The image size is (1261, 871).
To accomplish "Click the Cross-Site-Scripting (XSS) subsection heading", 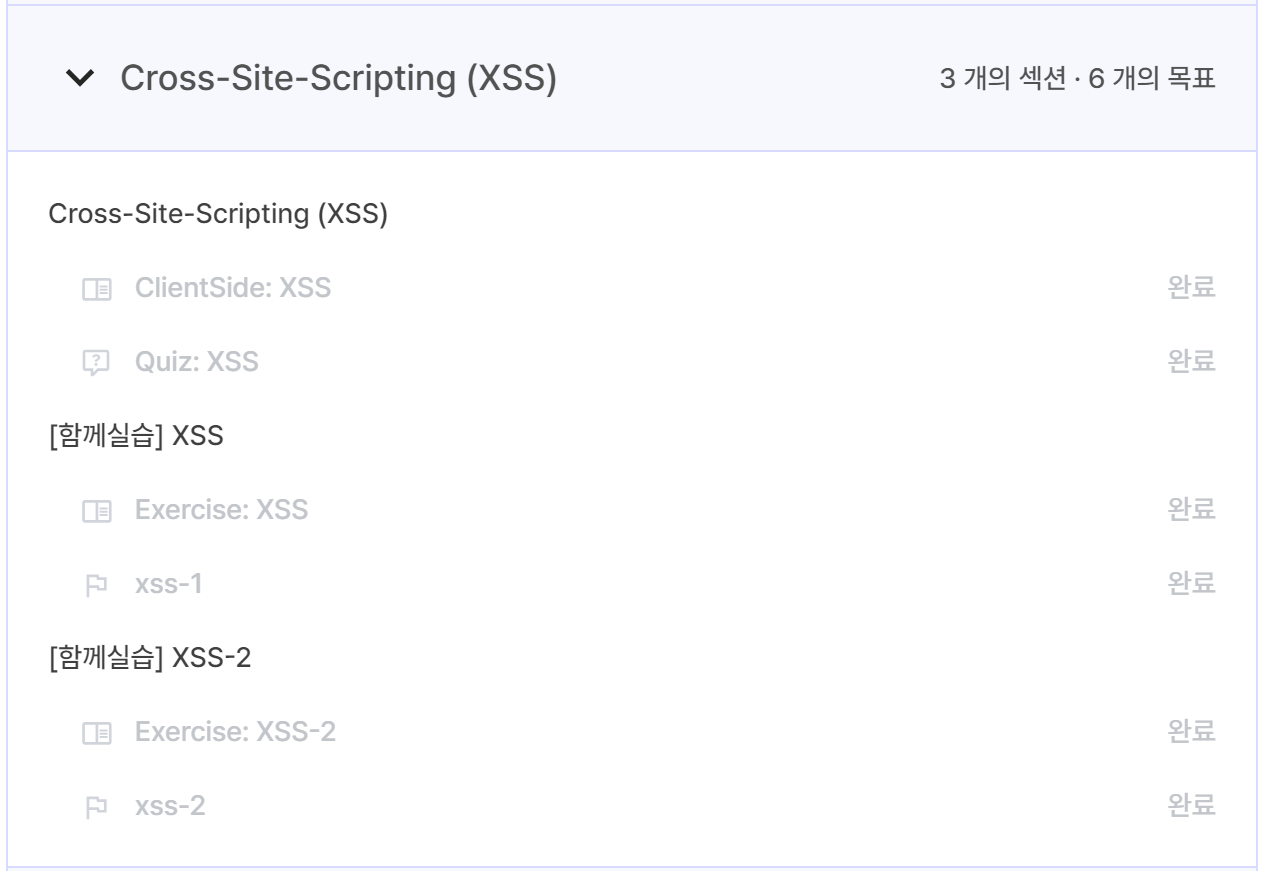I will coord(218,216).
